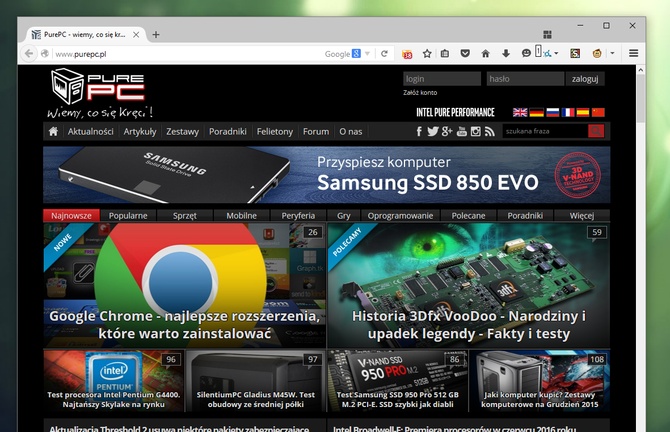This screenshot has height=432, width=670.
Task: Go to the browser home page icon
Action: (485, 53)
